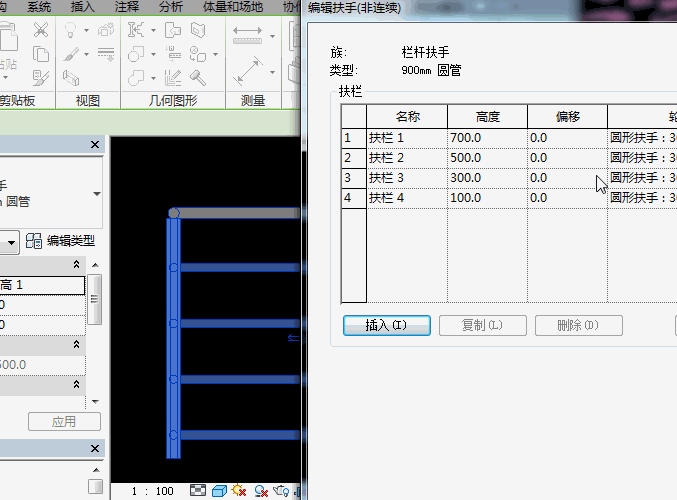Click the 高度 column header
Image resolution: width=677 pixels, height=500 pixels.
pos(487,117)
